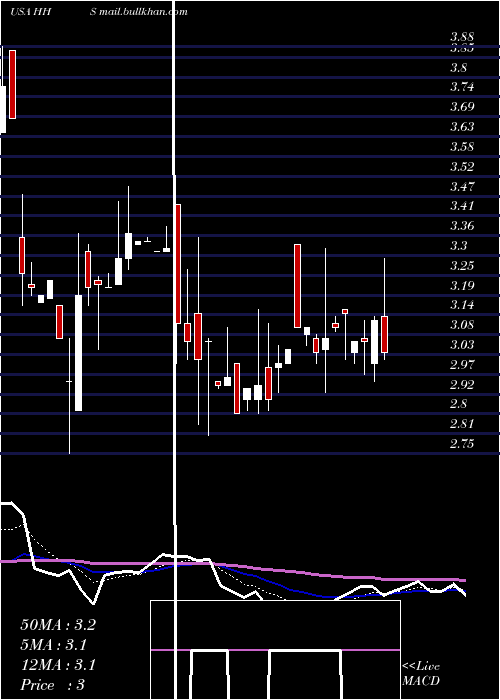Choose the 2.81 price level text
Viewport: 500px width, 700px height.
click(x=462, y=424)
